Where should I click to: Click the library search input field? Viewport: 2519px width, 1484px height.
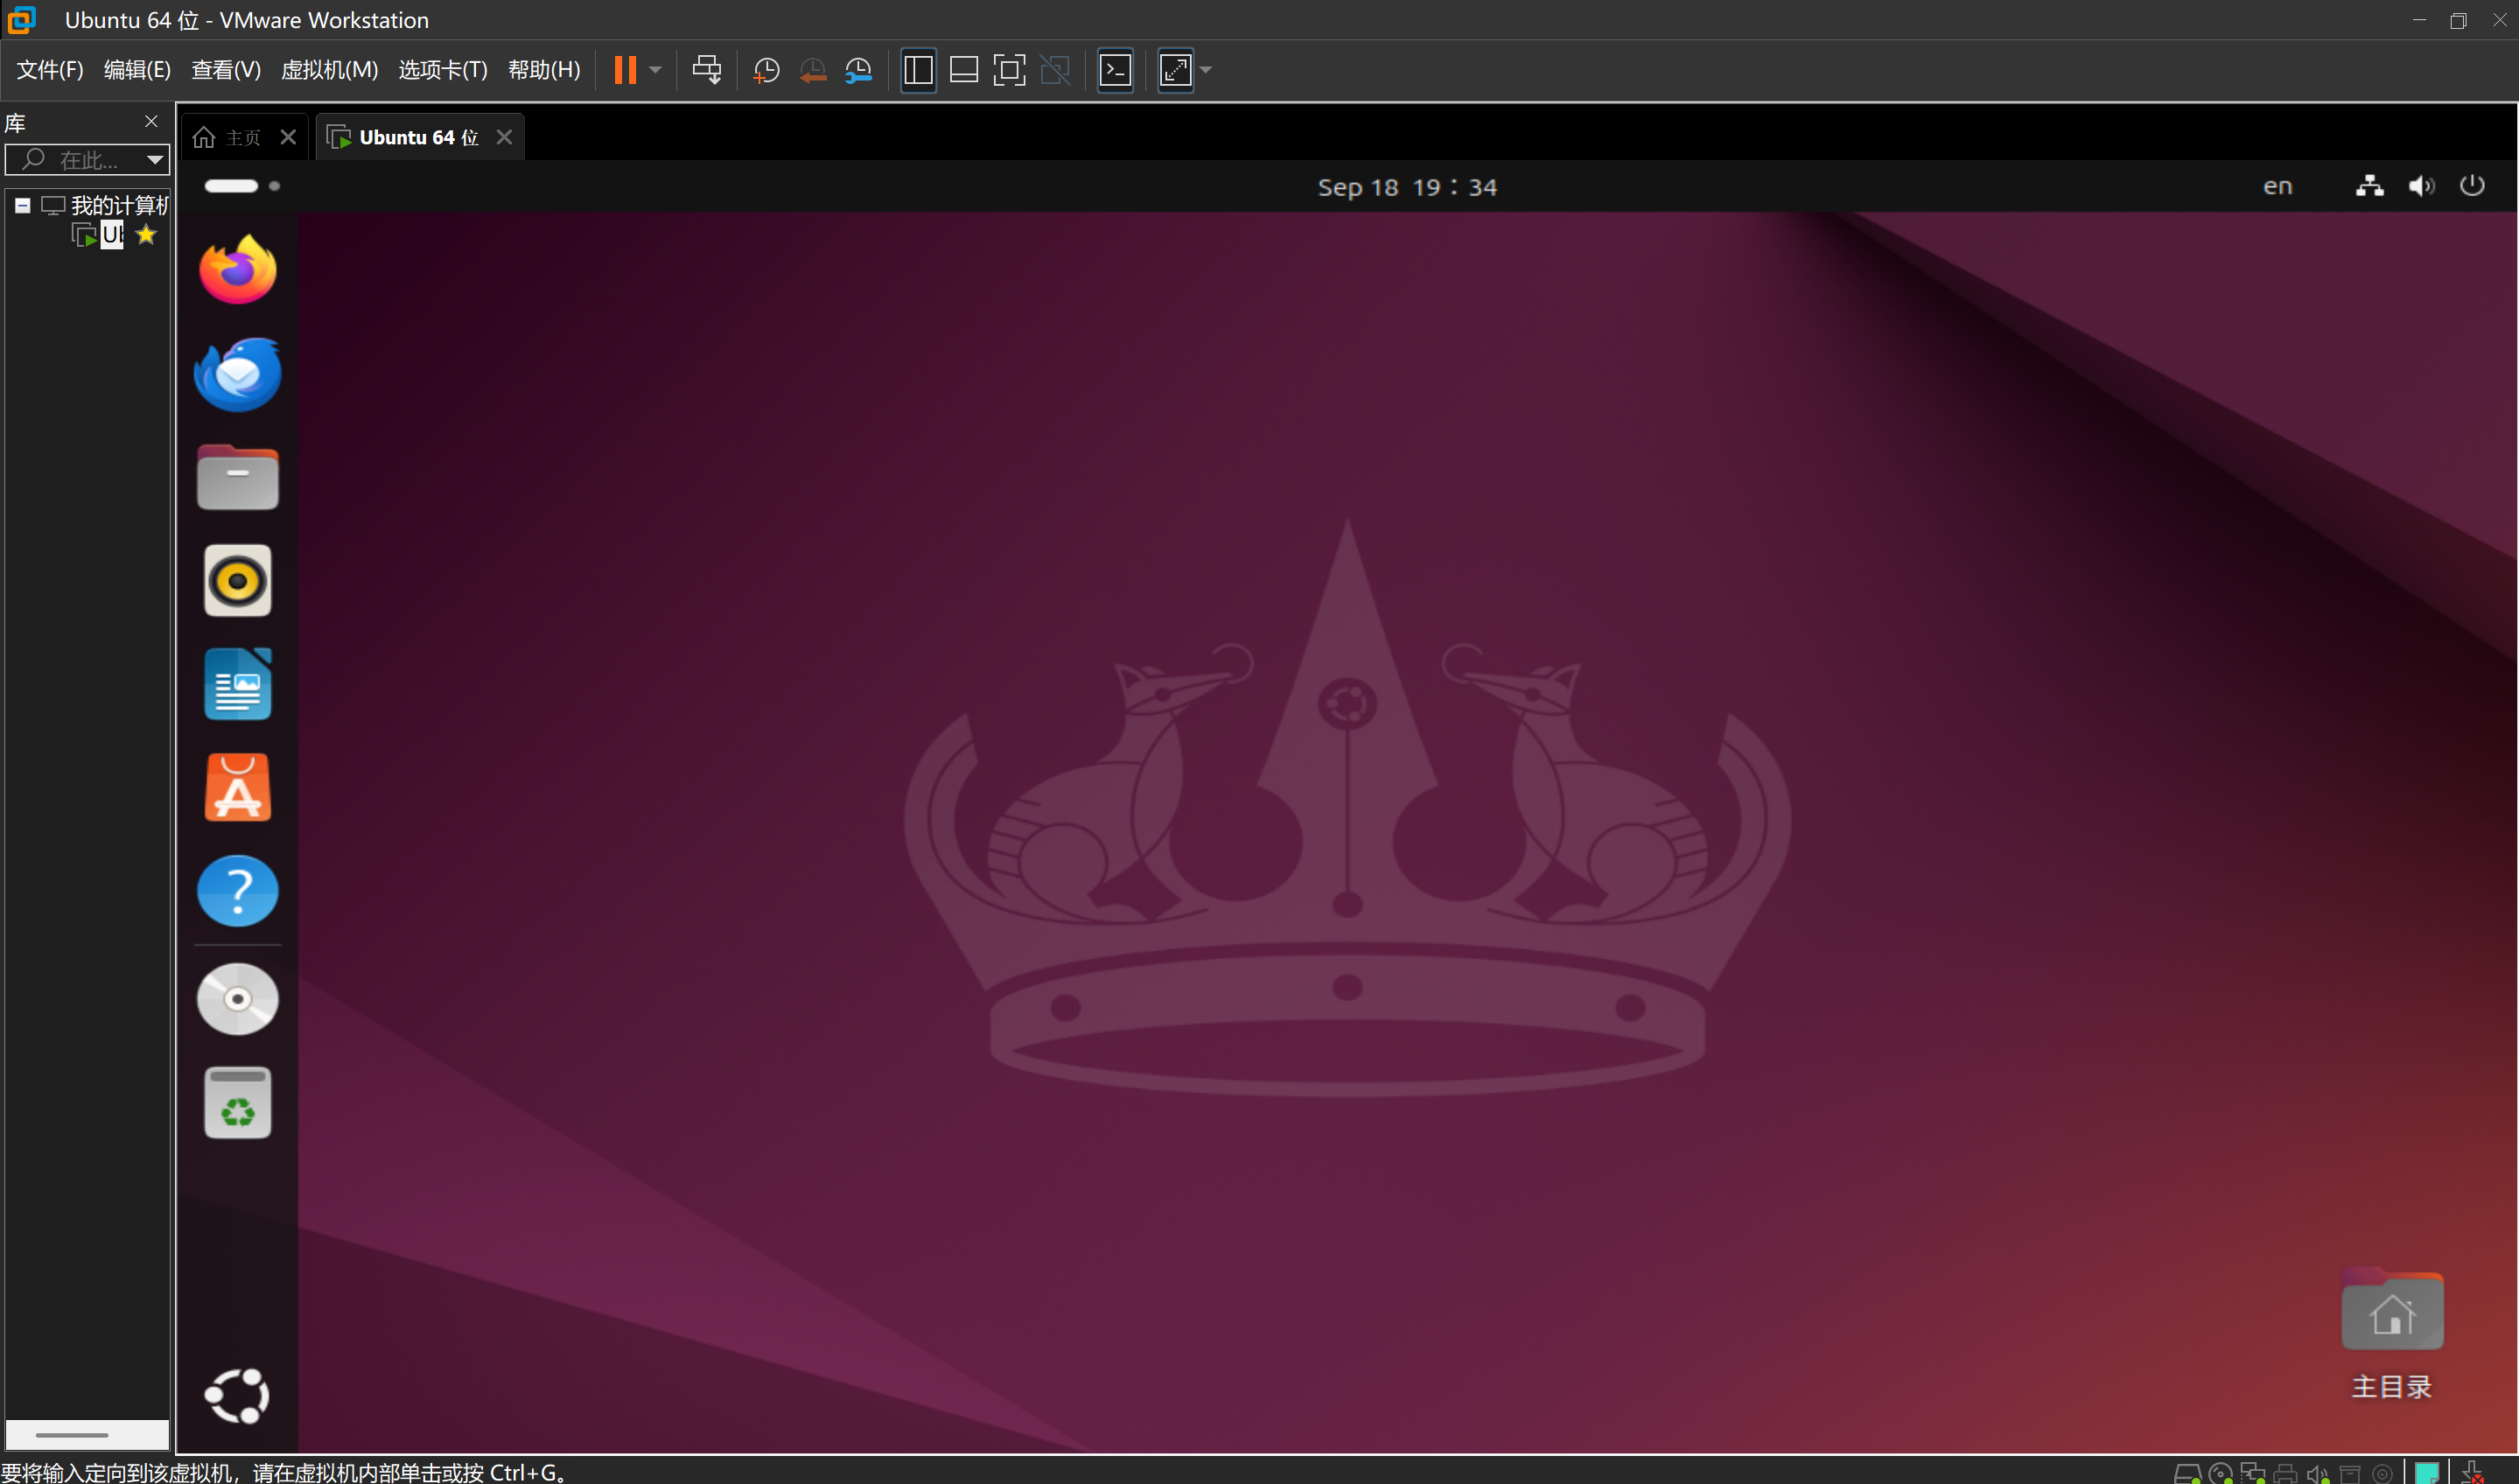88,159
